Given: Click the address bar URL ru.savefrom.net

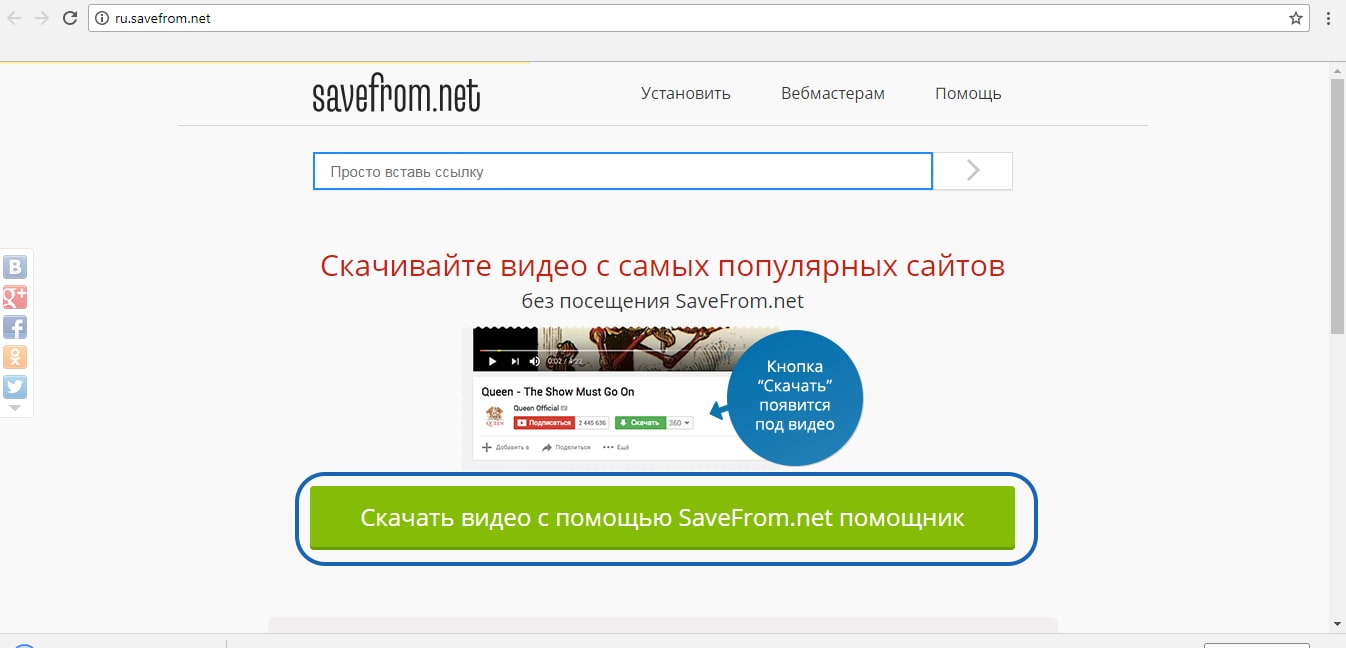Looking at the screenshot, I should 163,18.
